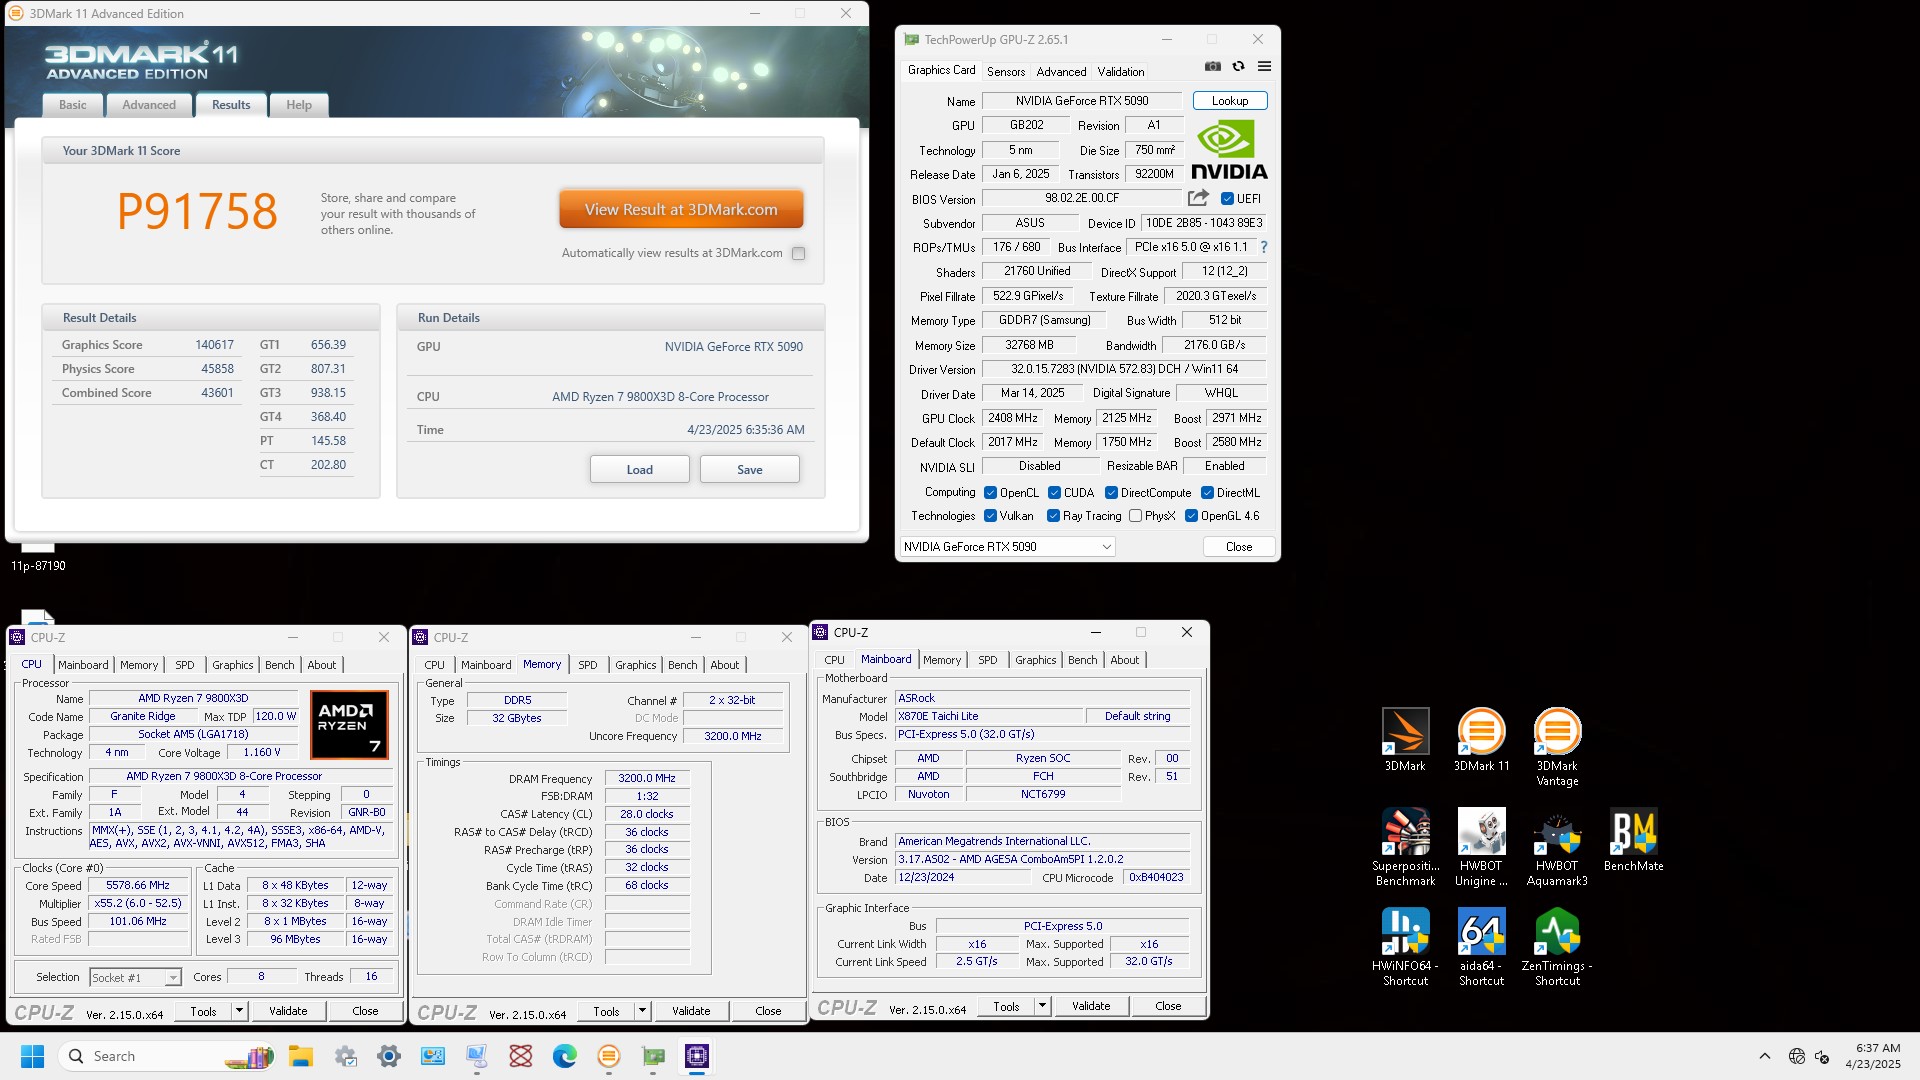Open the HWiNFO64 shortcut

pos(1405,948)
